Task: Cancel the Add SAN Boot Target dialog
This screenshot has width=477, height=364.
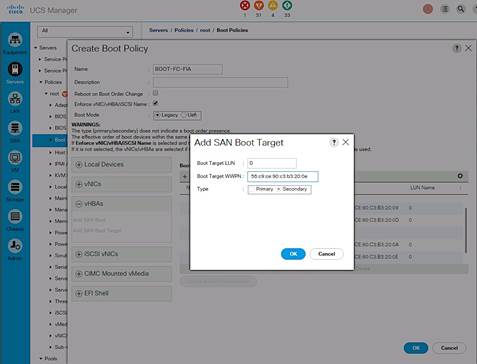Action: pyautogui.click(x=326, y=254)
